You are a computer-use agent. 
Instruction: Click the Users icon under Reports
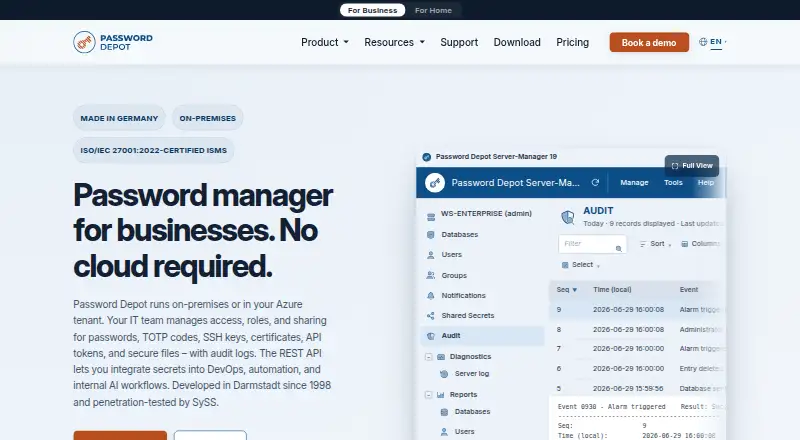click(444, 432)
